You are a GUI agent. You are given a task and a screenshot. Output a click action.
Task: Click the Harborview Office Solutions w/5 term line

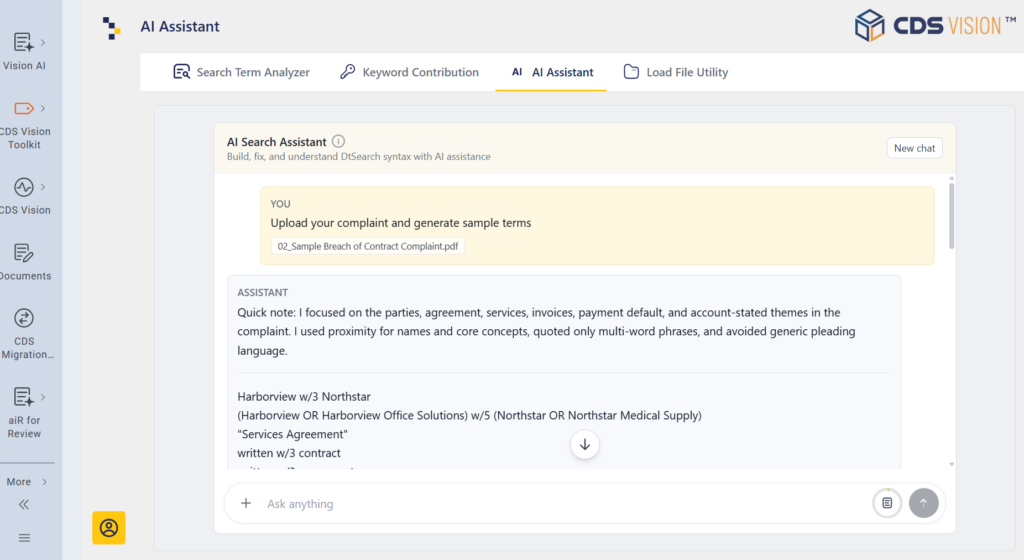pyautogui.click(x=469, y=415)
